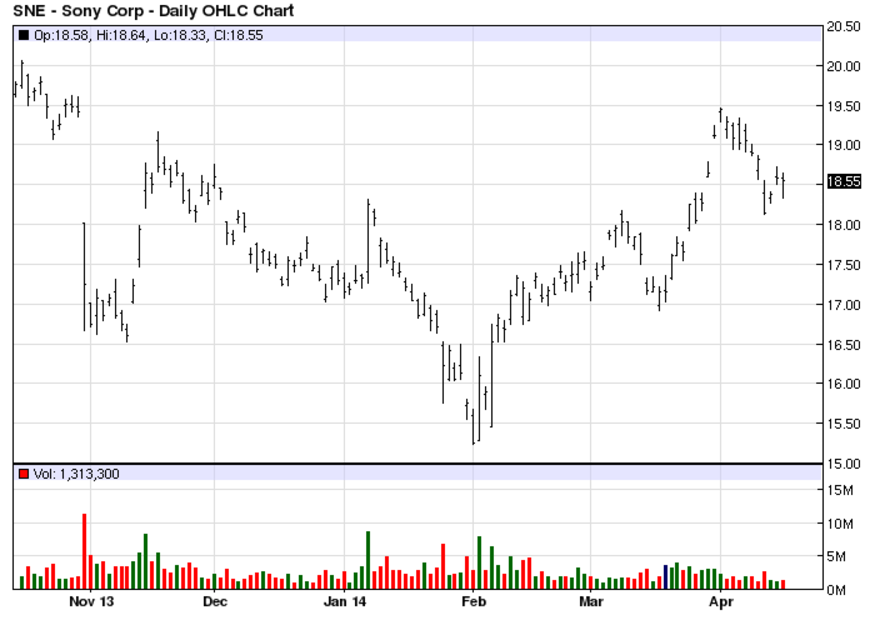
Task: Click the single blue volume bar in late March
Action: click(665, 577)
